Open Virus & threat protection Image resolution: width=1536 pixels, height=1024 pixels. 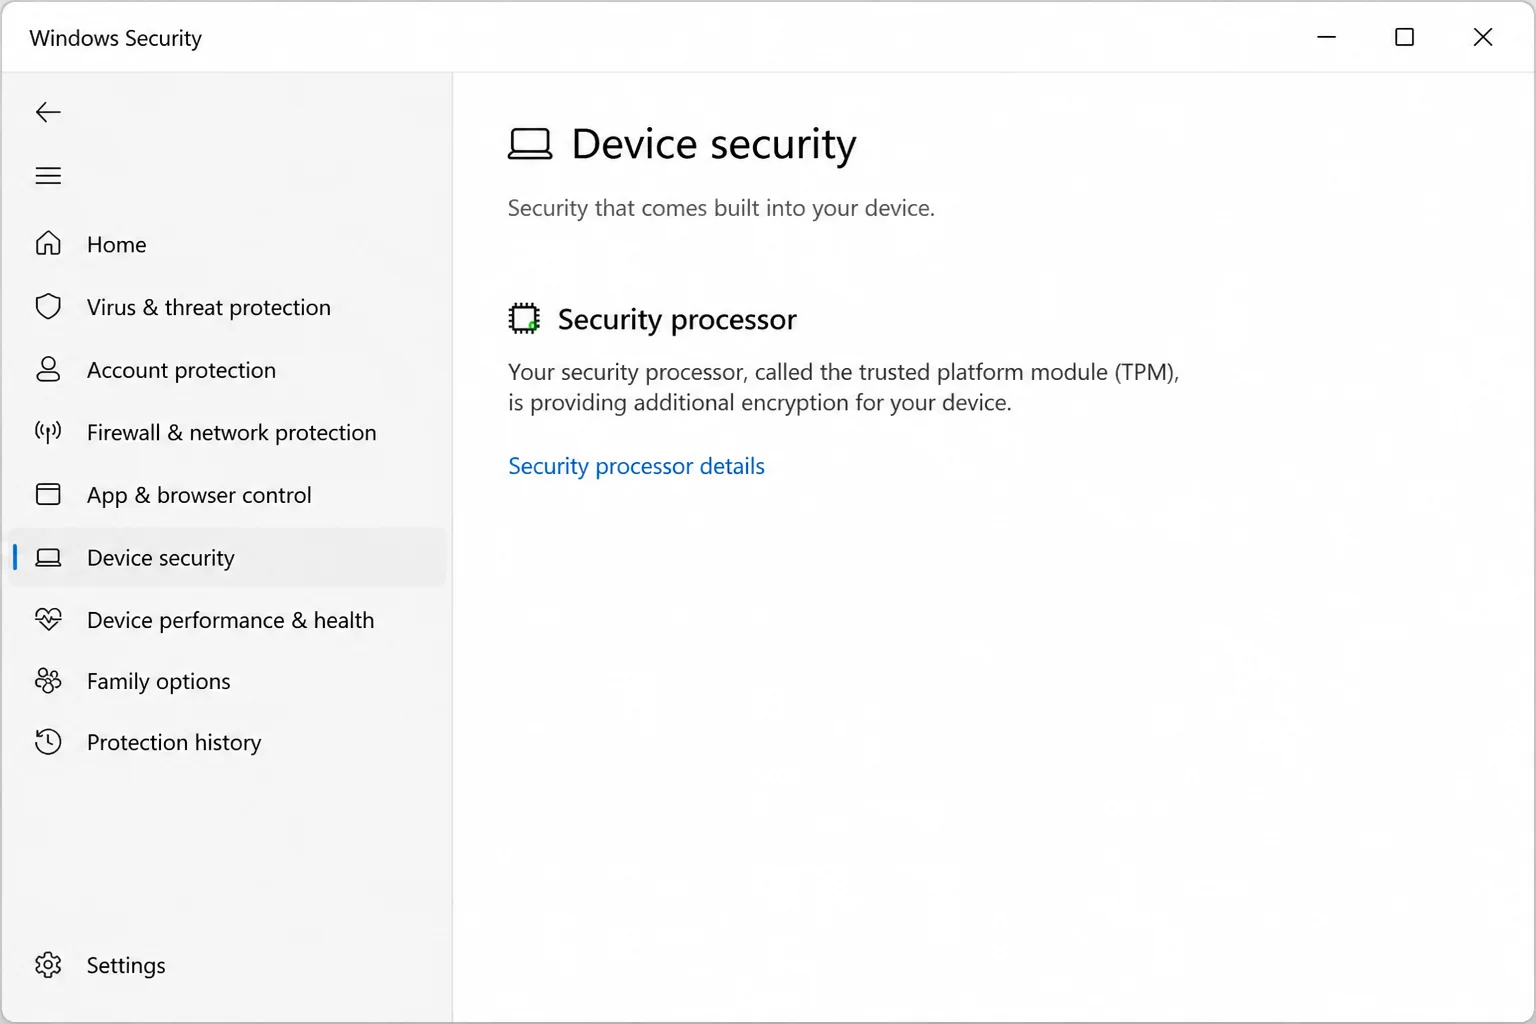pyautogui.click(x=208, y=307)
